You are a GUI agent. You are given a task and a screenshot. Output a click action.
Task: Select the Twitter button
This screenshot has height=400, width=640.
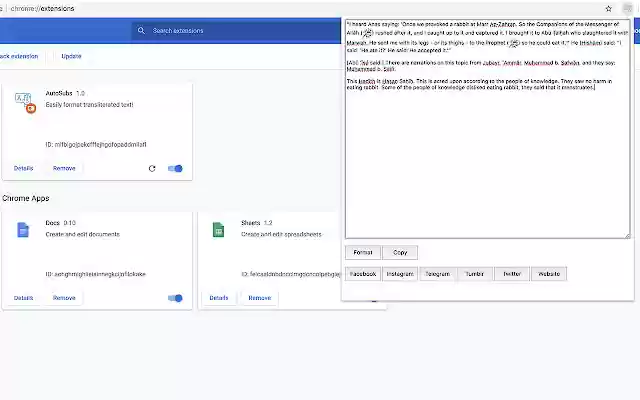[x=512, y=274]
